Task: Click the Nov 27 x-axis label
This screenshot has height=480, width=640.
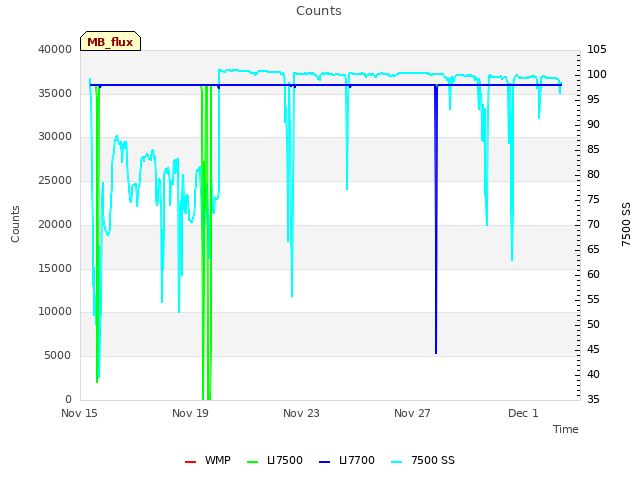Action: (412, 413)
